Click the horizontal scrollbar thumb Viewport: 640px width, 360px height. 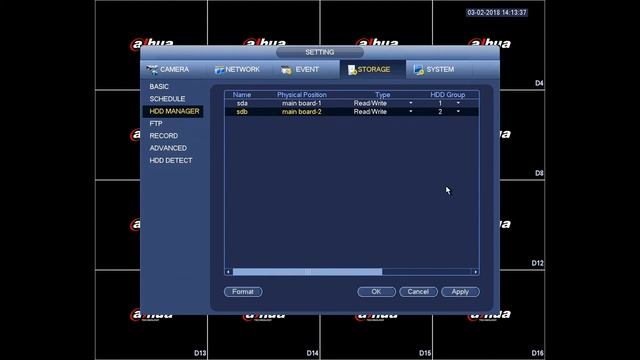tap(307, 272)
